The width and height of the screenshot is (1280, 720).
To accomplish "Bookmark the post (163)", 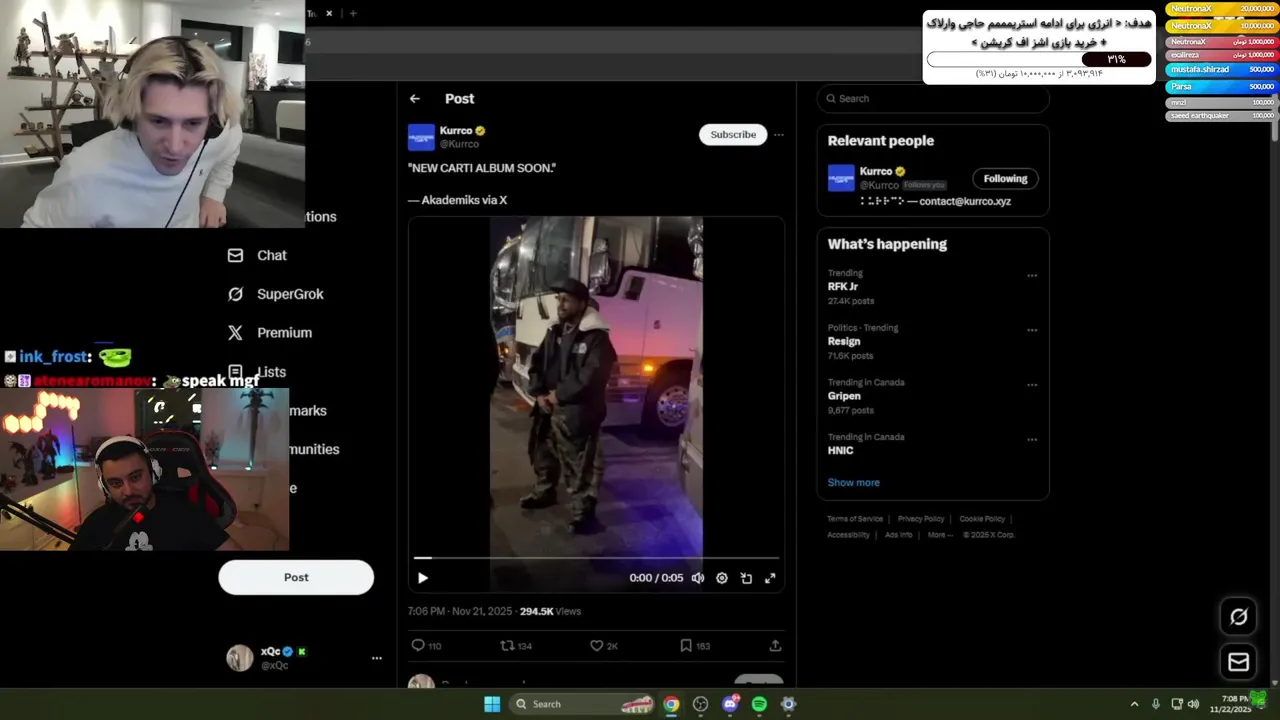I will (695, 646).
